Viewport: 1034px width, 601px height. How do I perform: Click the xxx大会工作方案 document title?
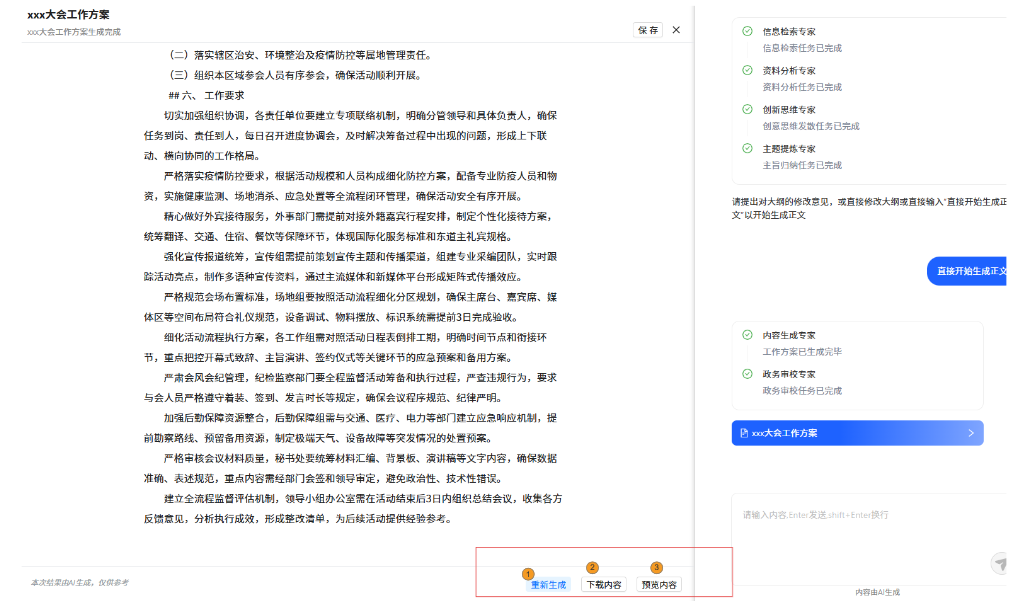[69, 15]
